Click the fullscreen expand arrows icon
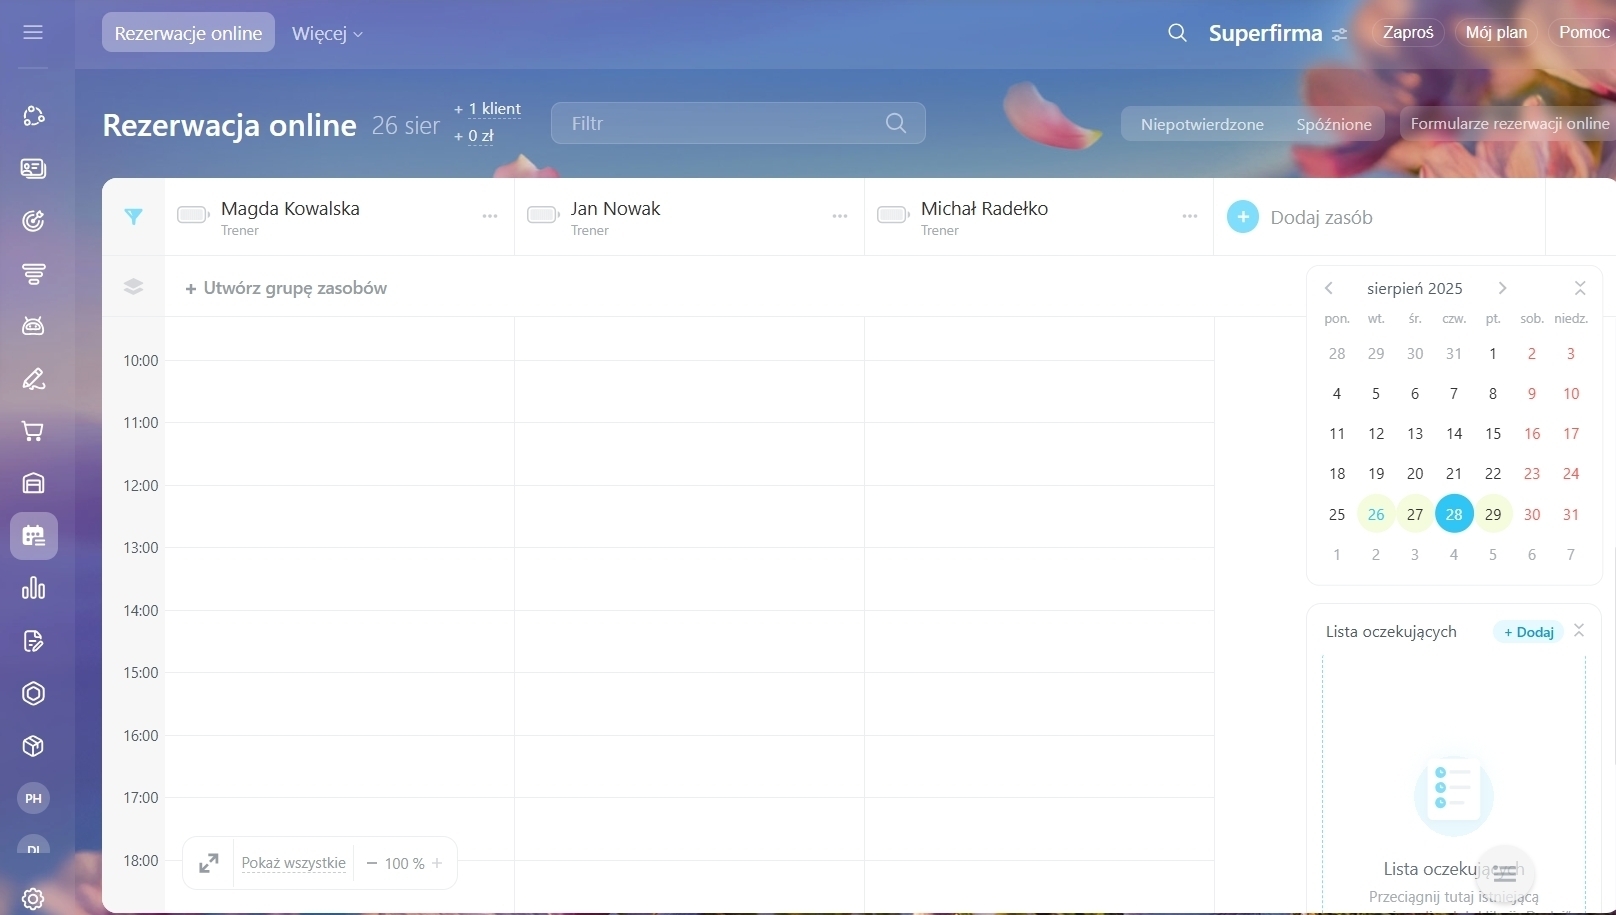 (x=209, y=863)
